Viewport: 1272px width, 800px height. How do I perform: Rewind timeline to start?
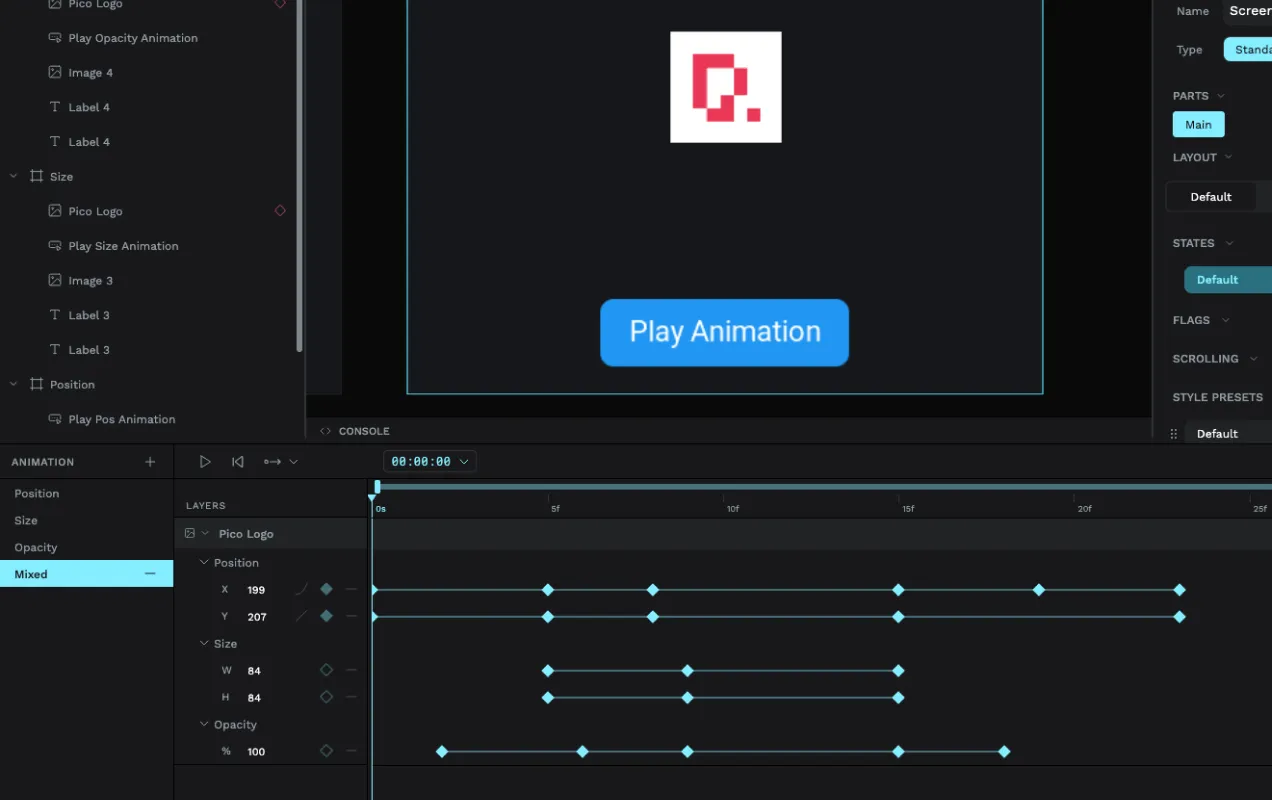click(238, 462)
